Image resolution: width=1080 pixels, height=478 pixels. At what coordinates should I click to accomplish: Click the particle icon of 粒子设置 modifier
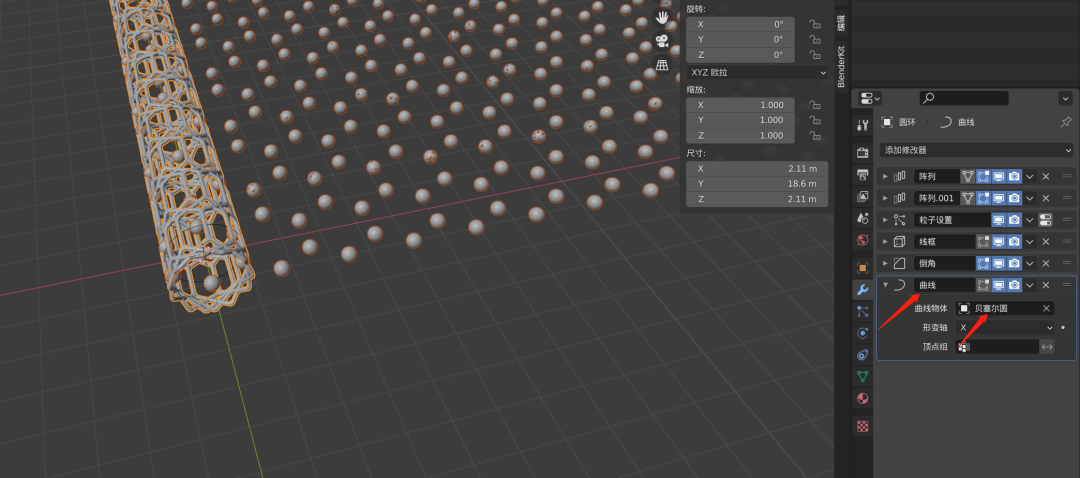pyautogui.click(x=900, y=220)
